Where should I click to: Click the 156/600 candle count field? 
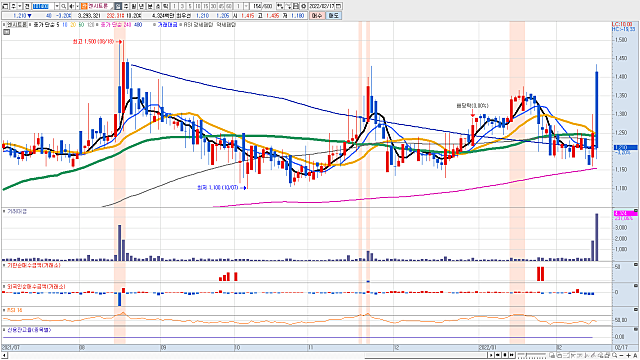point(262,6)
